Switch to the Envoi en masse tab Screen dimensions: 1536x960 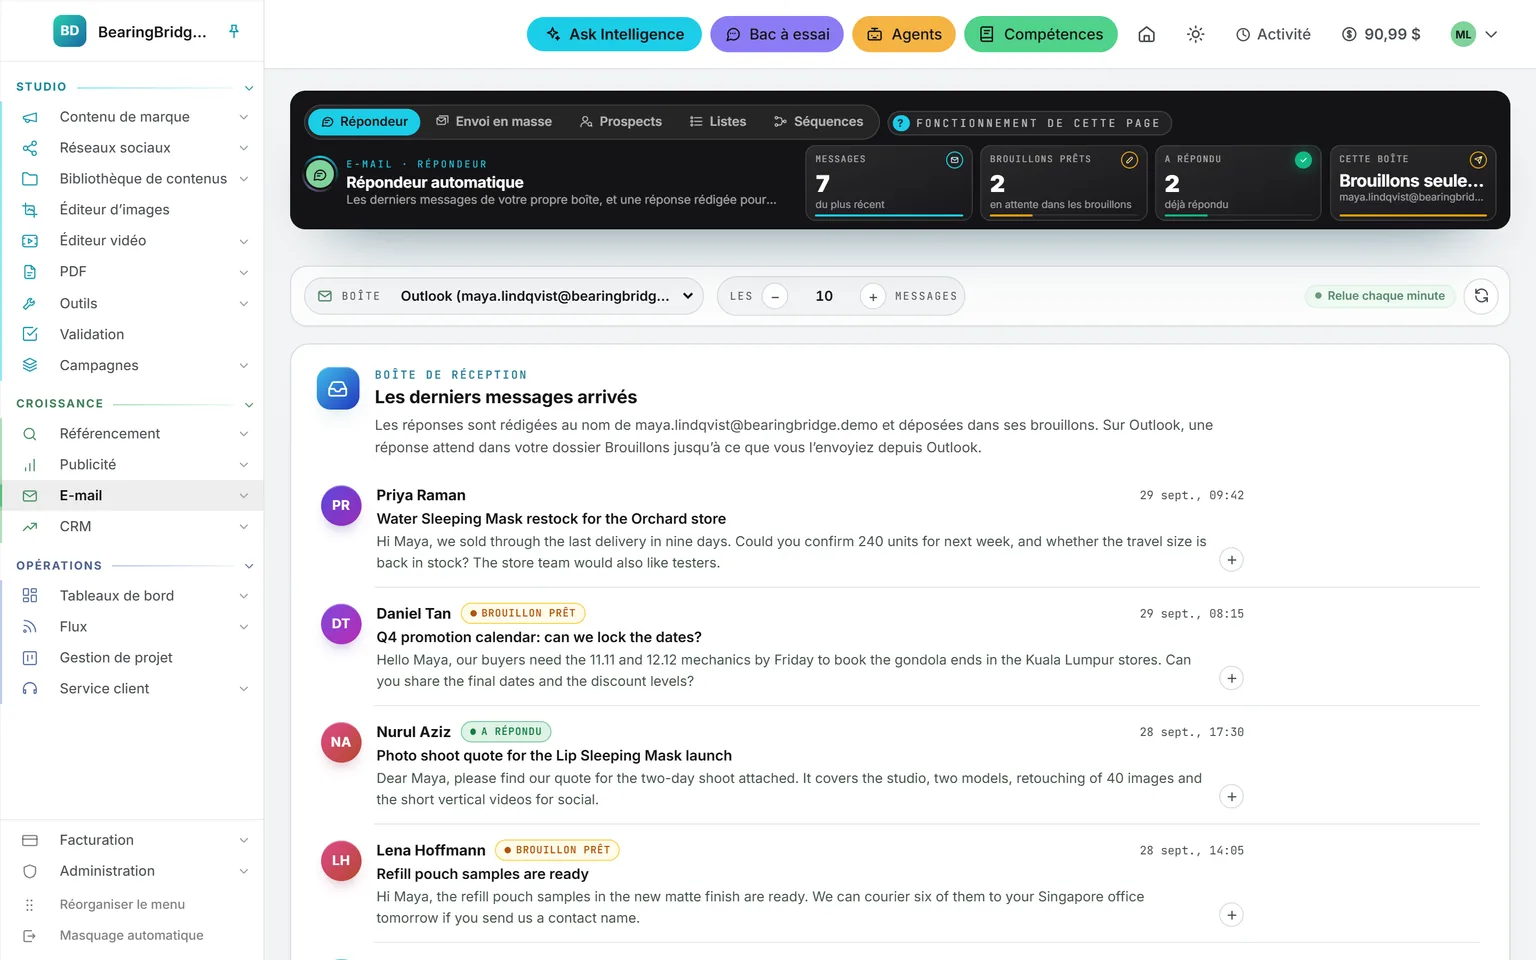(494, 122)
